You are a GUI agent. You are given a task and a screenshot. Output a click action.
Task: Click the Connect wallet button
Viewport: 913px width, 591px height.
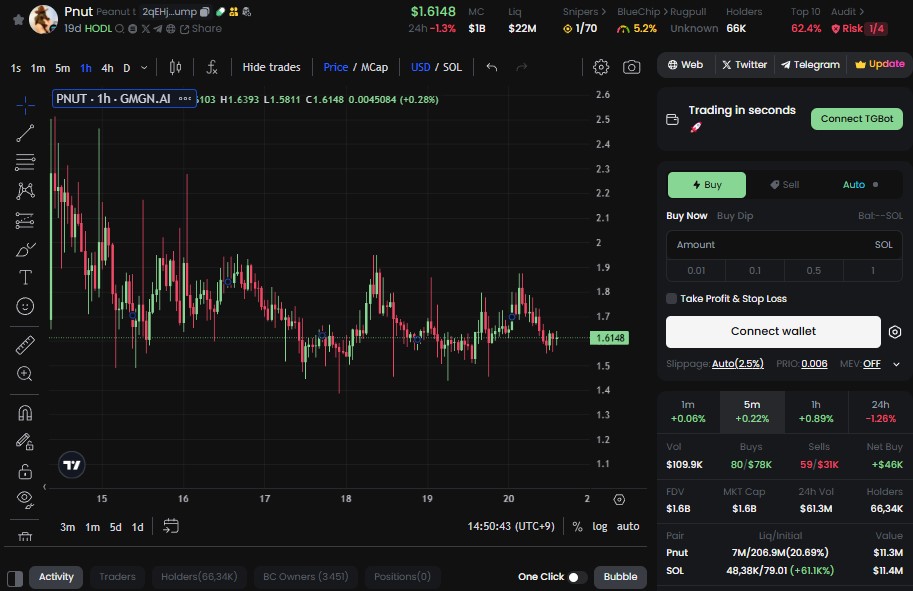(772, 331)
